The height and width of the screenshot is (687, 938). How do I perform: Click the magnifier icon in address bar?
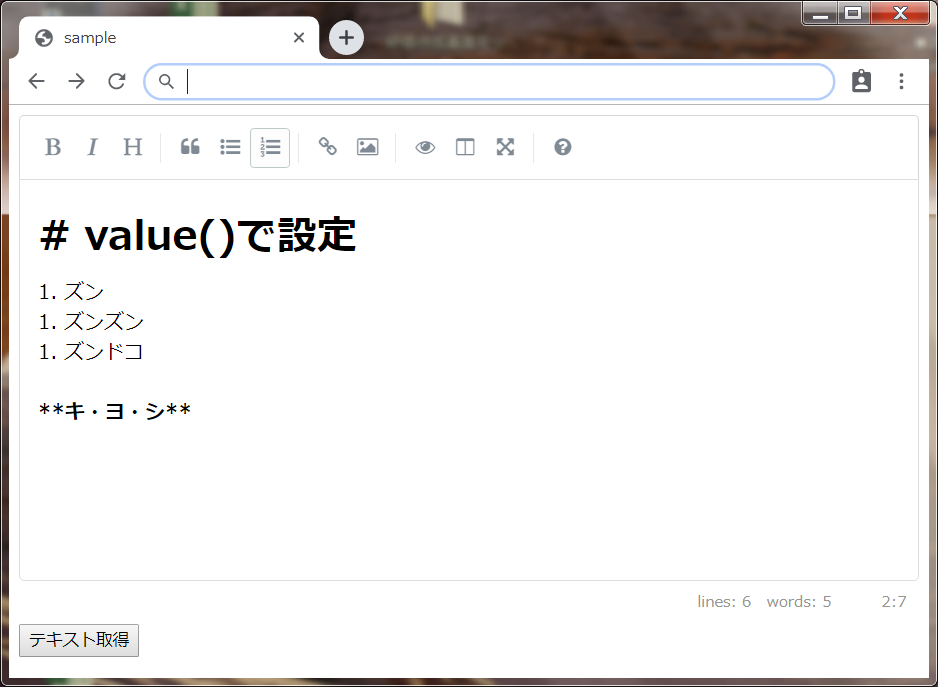[x=166, y=81]
